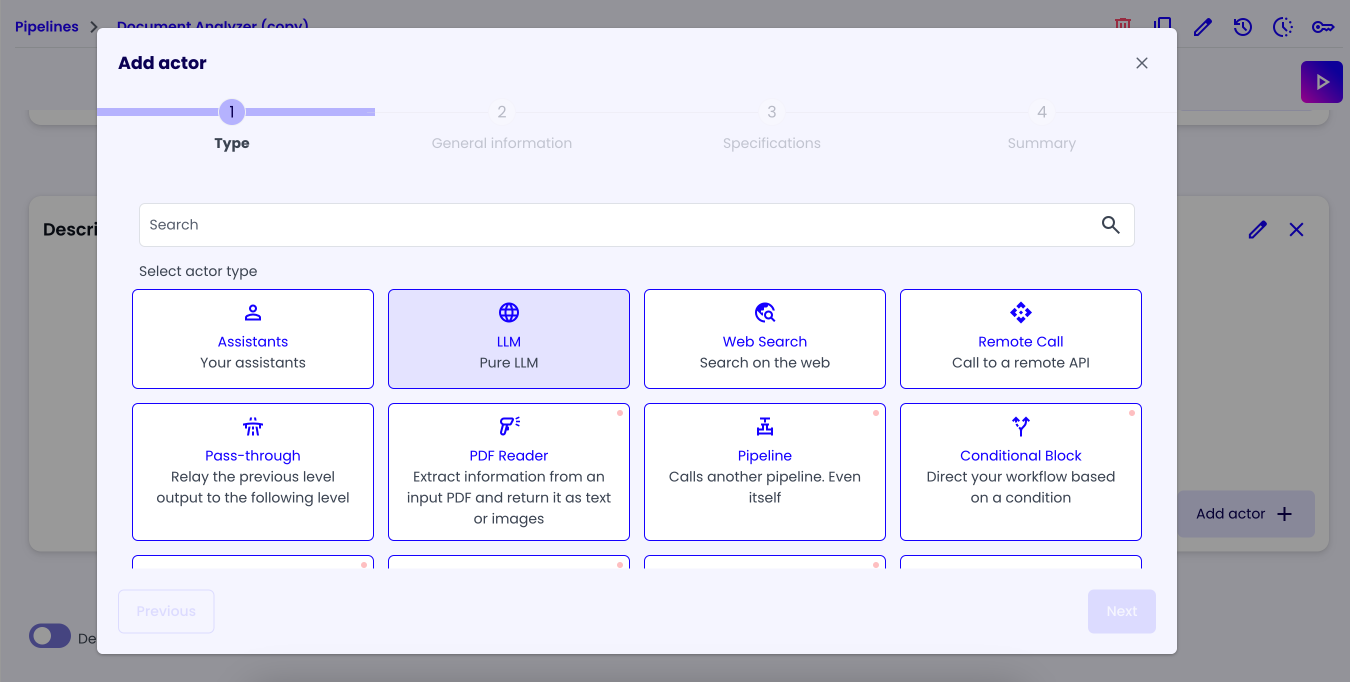Select the Assistants actor type card

tap(253, 339)
